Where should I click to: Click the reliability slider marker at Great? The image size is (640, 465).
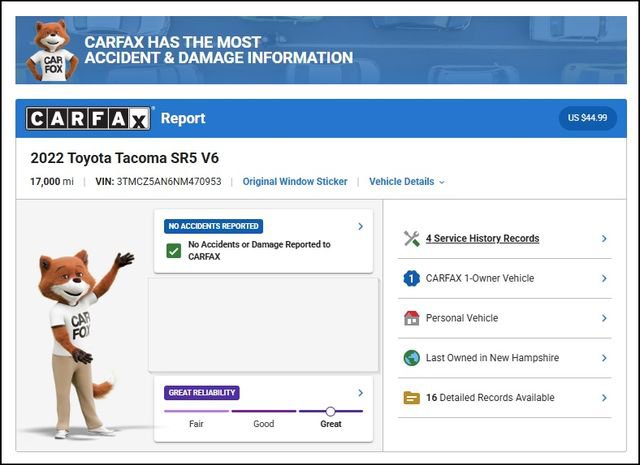pyautogui.click(x=330, y=411)
